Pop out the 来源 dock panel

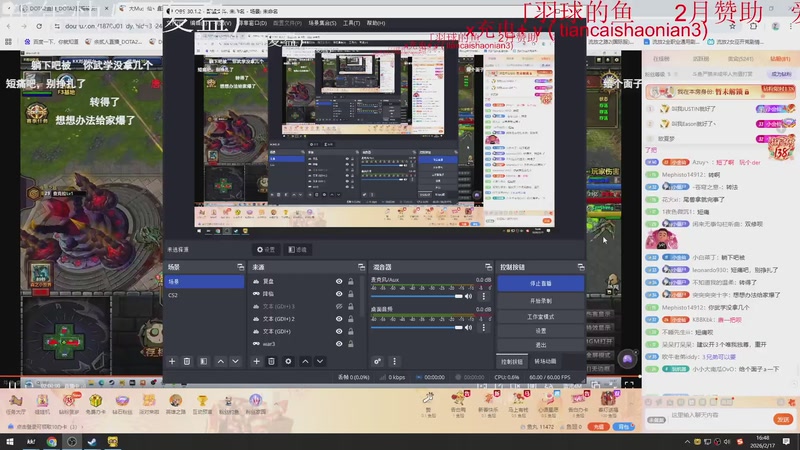pyautogui.click(x=361, y=267)
